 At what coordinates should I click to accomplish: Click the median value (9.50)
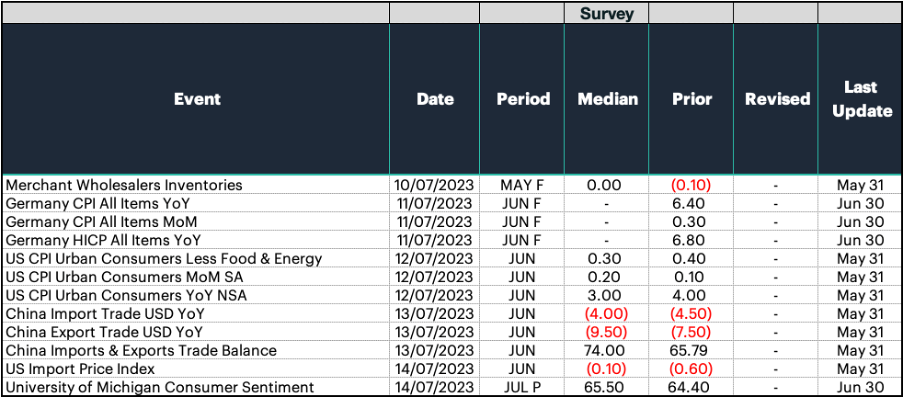(607, 332)
